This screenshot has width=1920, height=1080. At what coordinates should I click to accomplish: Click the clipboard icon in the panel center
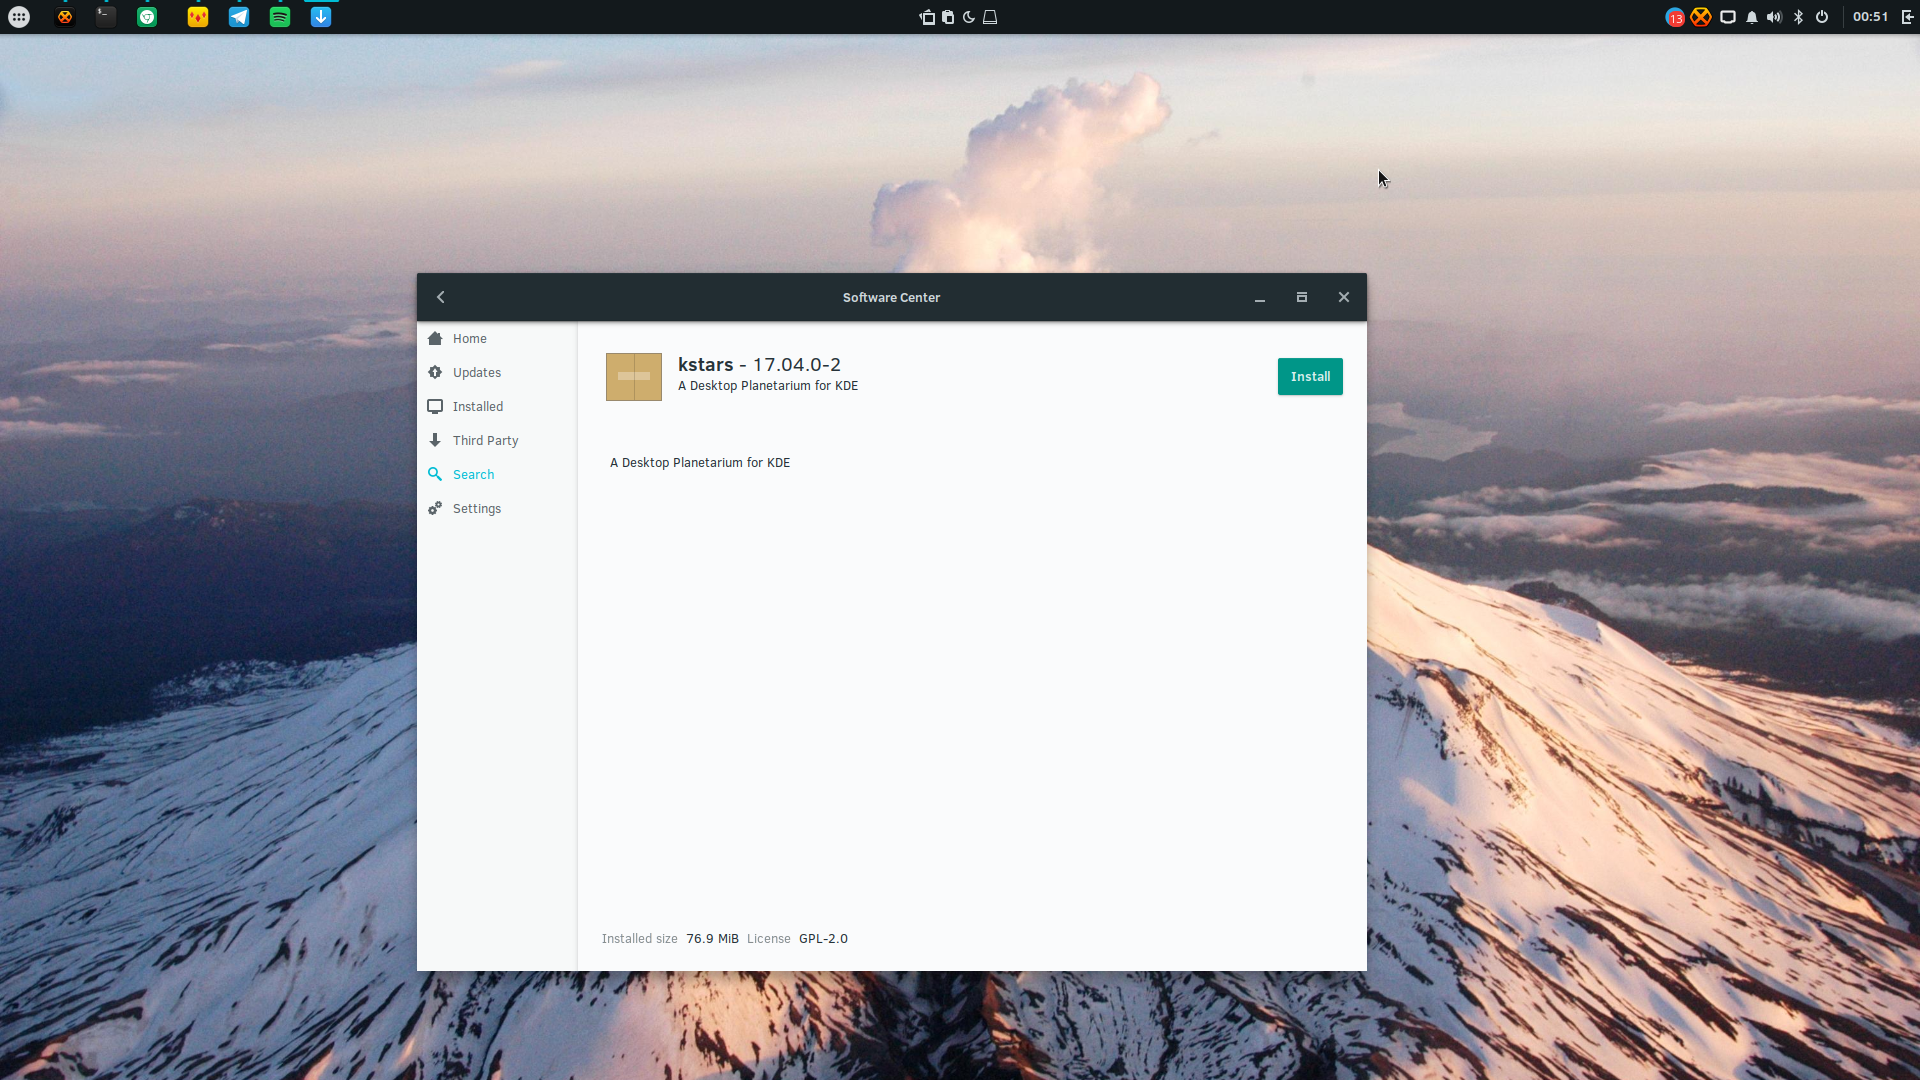[948, 17]
